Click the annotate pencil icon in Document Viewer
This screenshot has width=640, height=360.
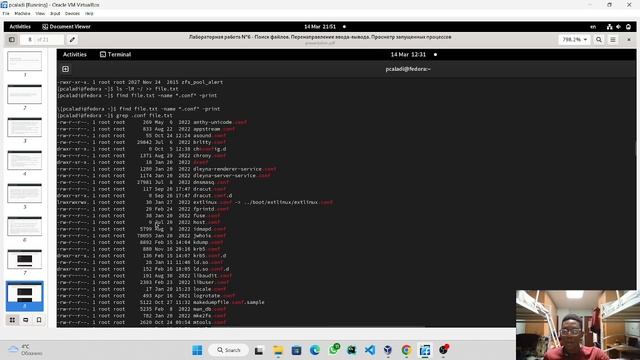click(72, 40)
